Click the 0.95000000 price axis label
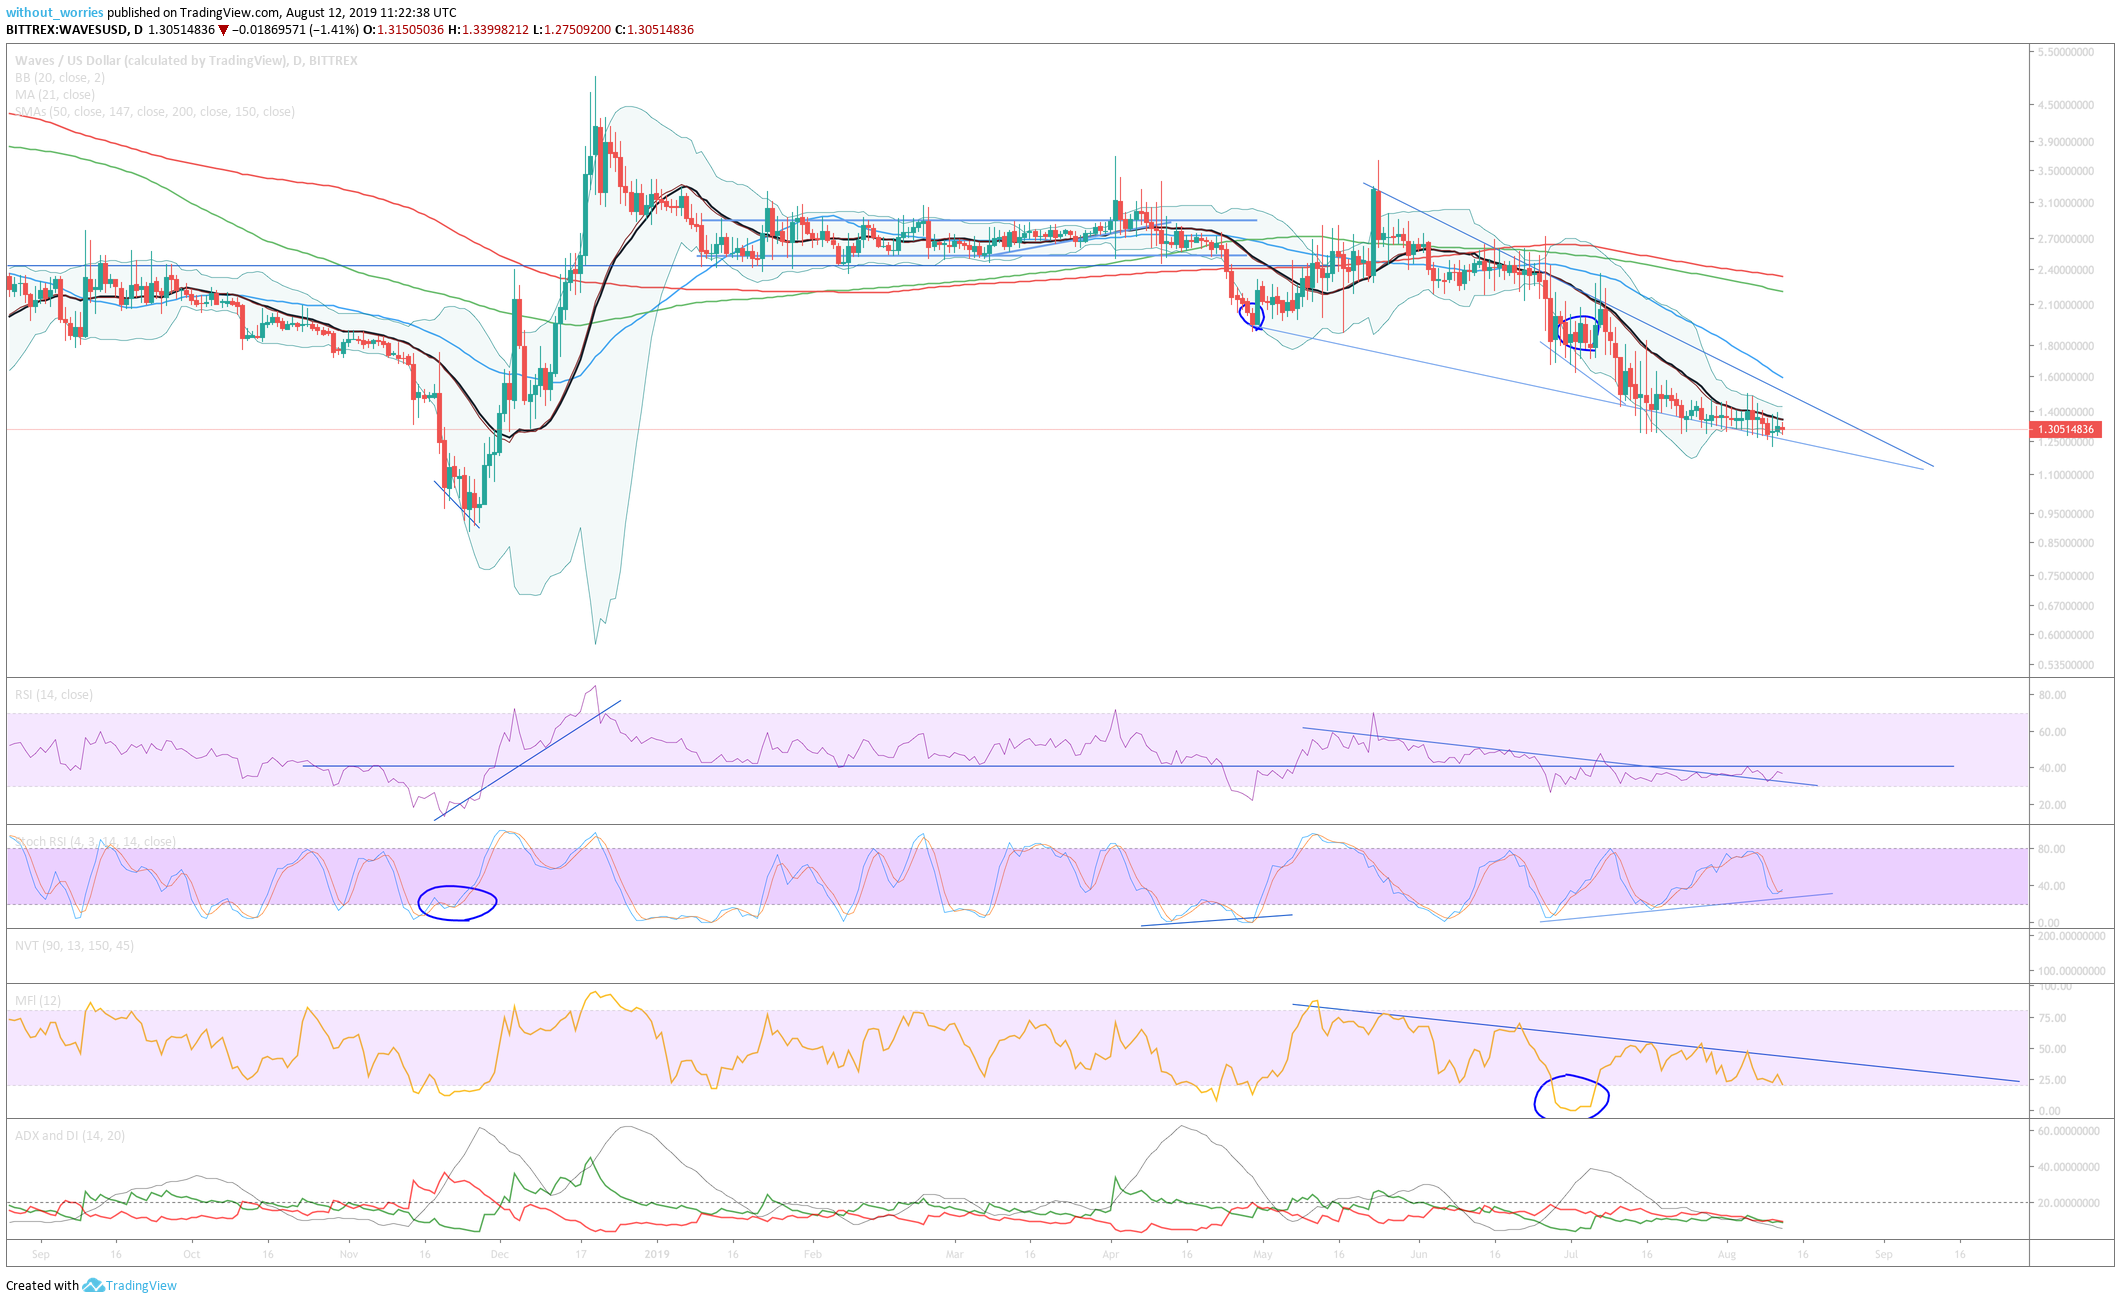Viewport: 2121px width, 1303px height. (x=2066, y=515)
